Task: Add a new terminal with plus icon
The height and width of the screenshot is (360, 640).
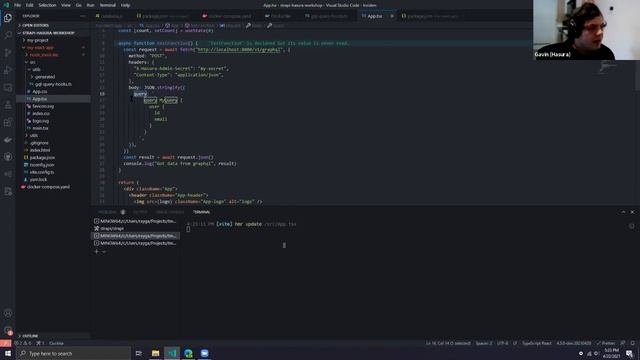Action: tap(96, 252)
